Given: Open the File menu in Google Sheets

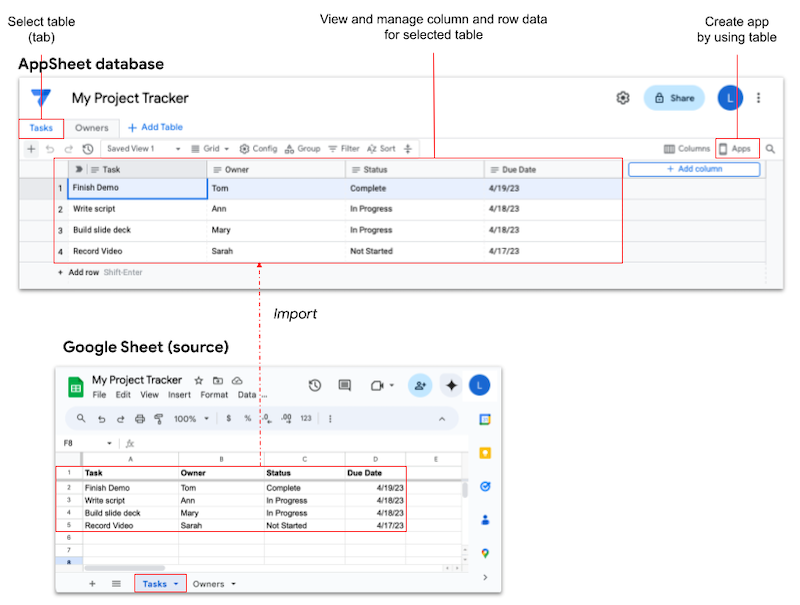Looking at the screenshot, I should tap(99, 395).
